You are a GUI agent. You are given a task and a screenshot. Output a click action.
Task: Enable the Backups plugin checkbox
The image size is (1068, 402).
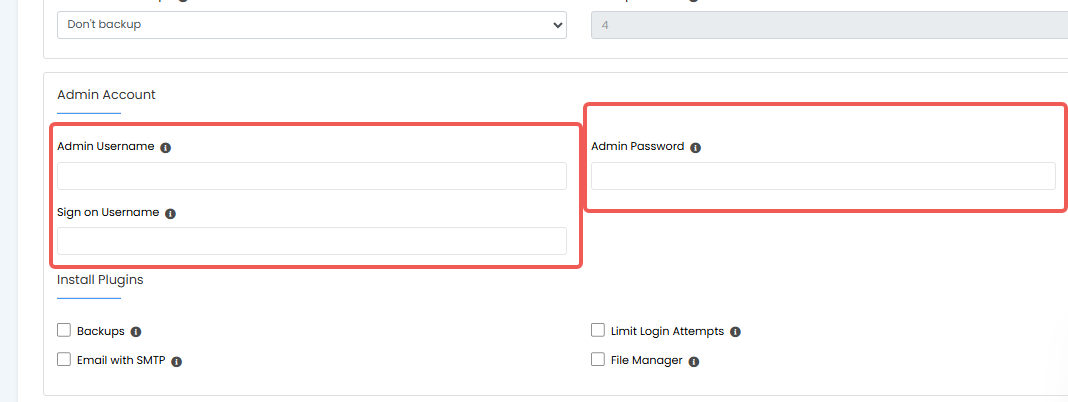click(x=64, y=330)
